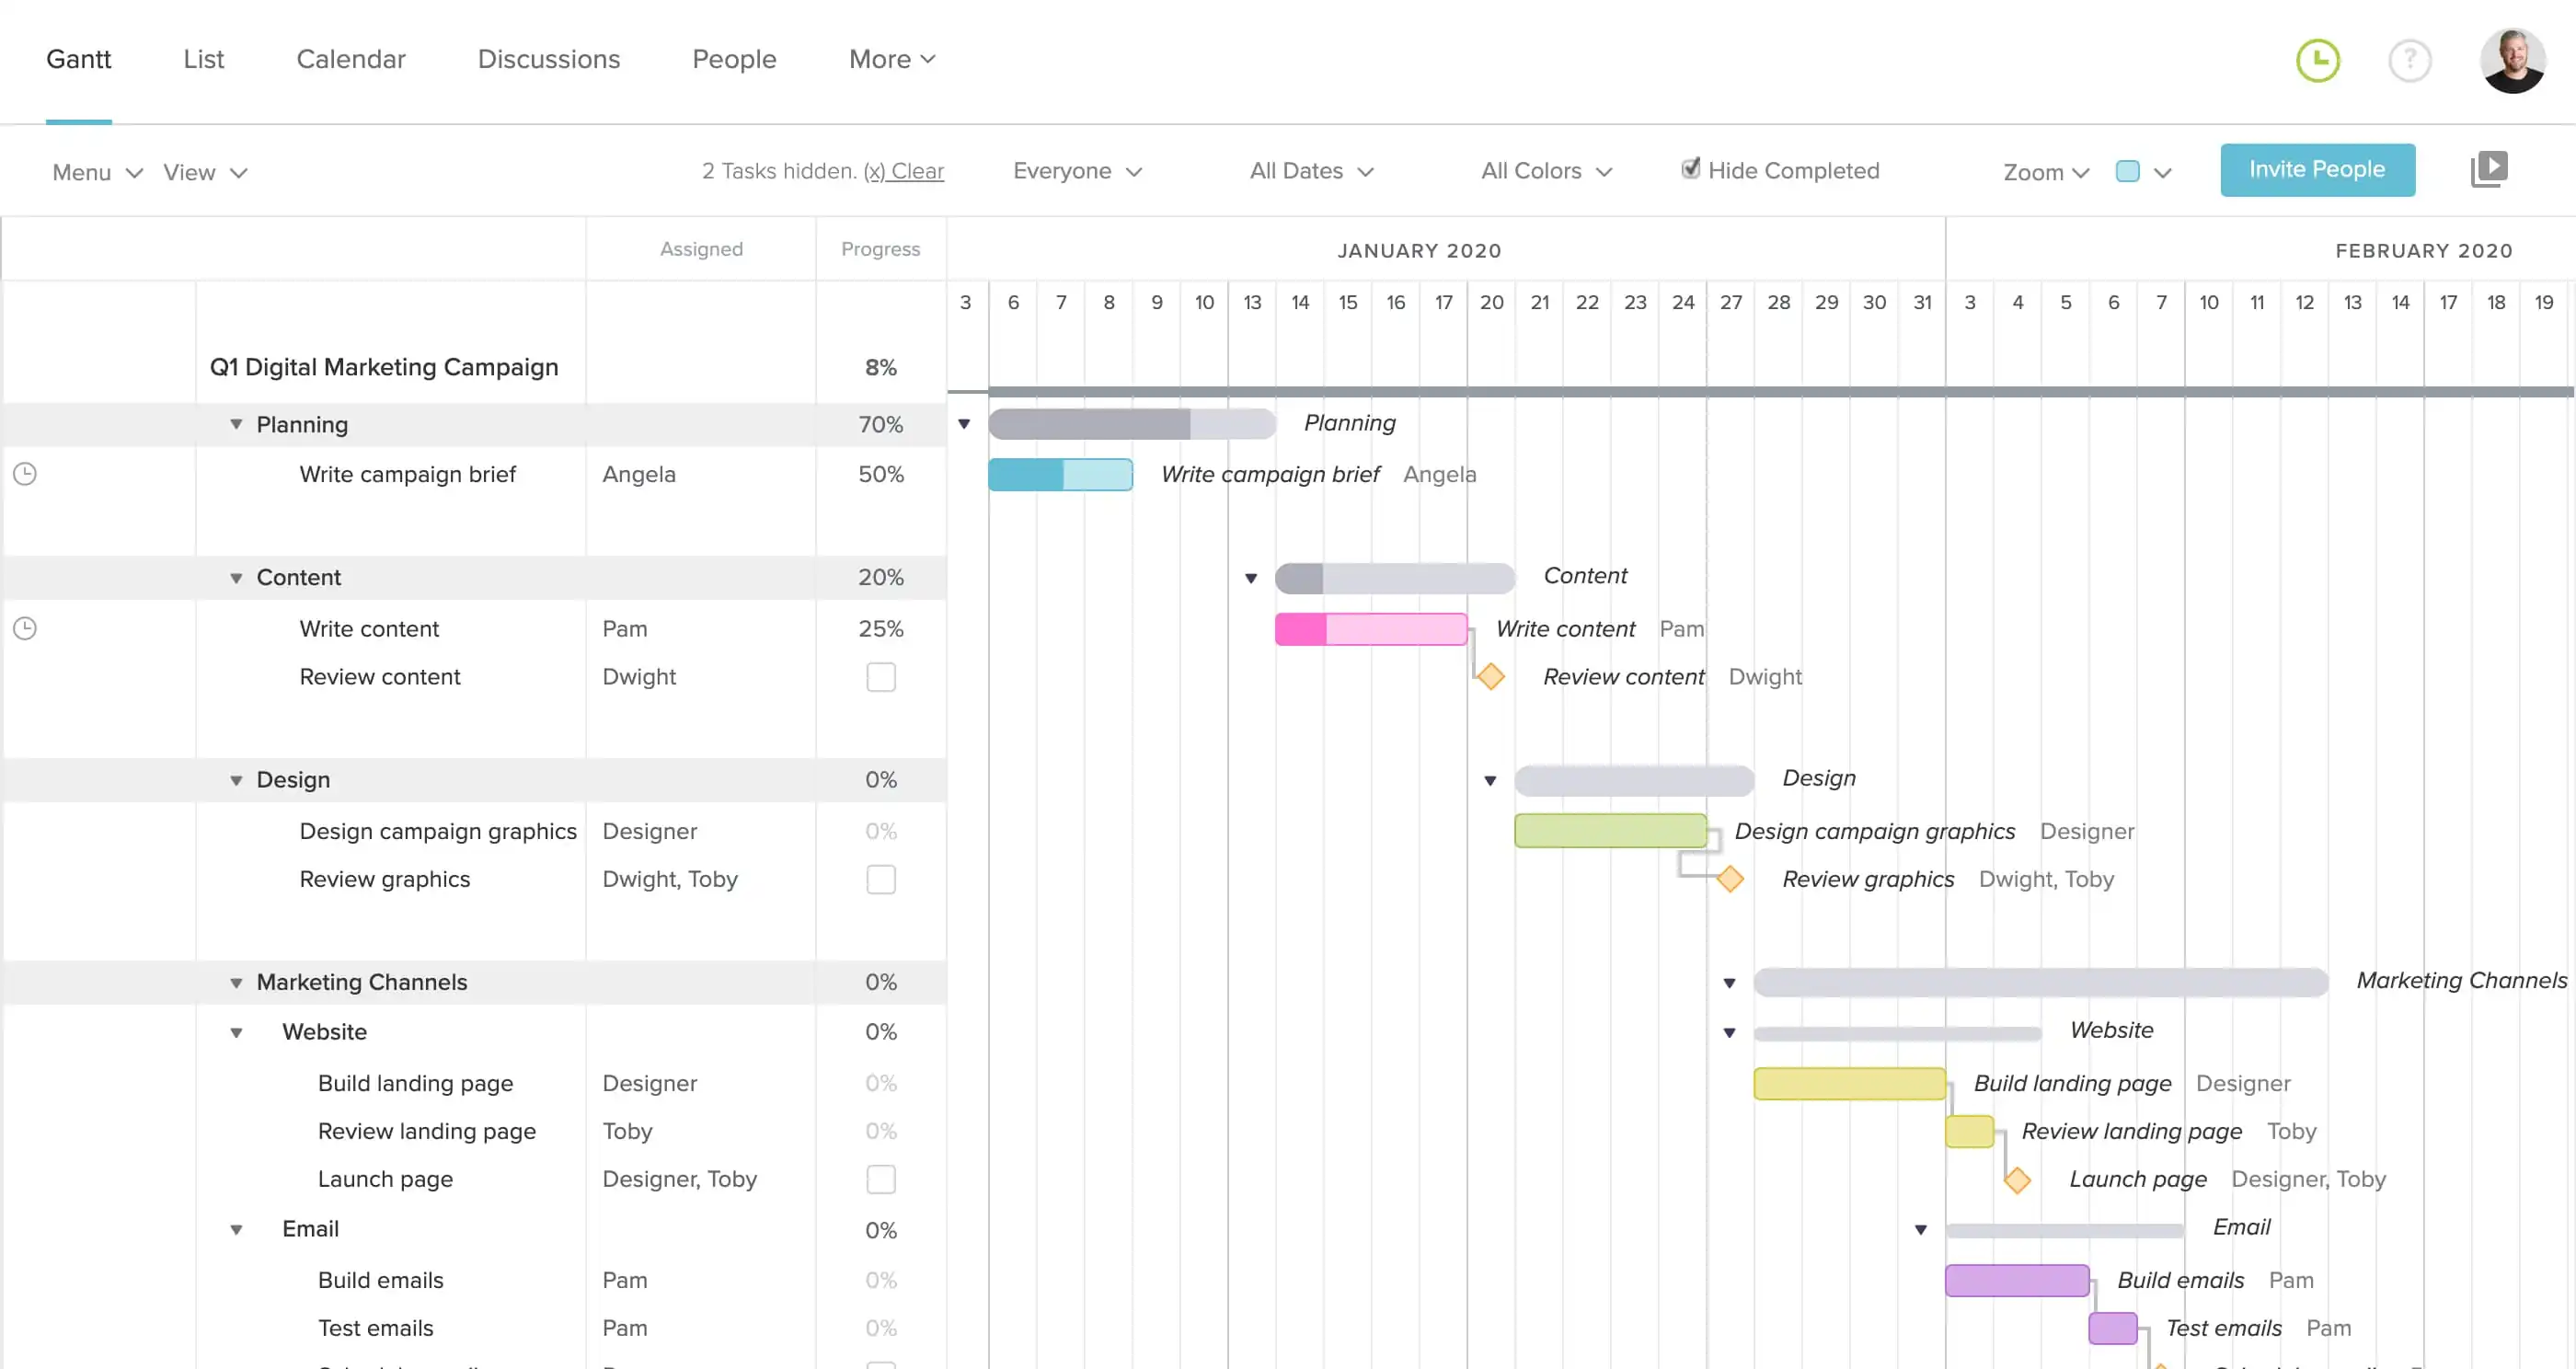Screen dimensions: 2576x1369
Task: Open the All Colors dropdown
Action: tap(1545, 170)
